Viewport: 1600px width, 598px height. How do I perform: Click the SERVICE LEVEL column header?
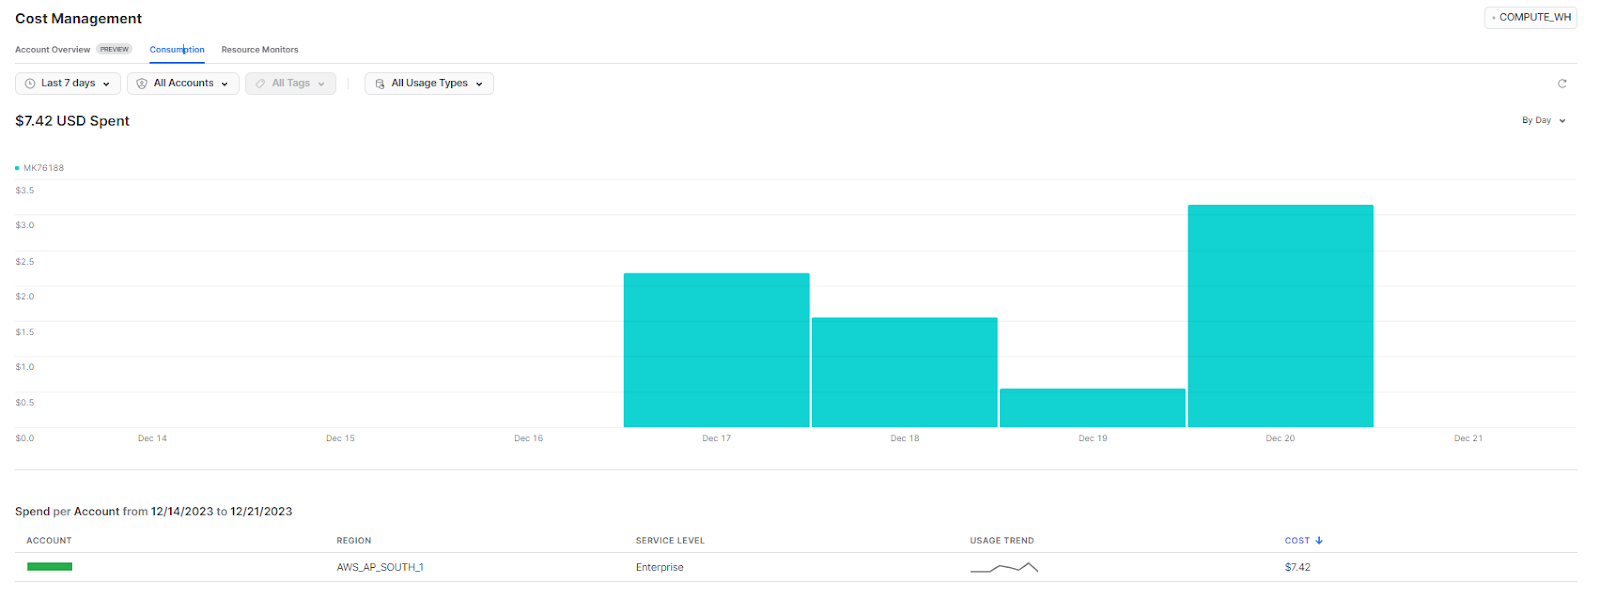pyautogui.click(x=670, y=540)
